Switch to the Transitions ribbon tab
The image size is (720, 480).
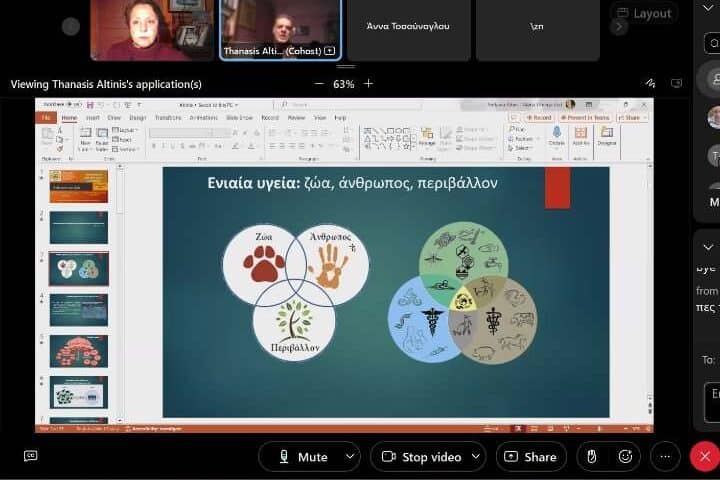click(168, 118)
